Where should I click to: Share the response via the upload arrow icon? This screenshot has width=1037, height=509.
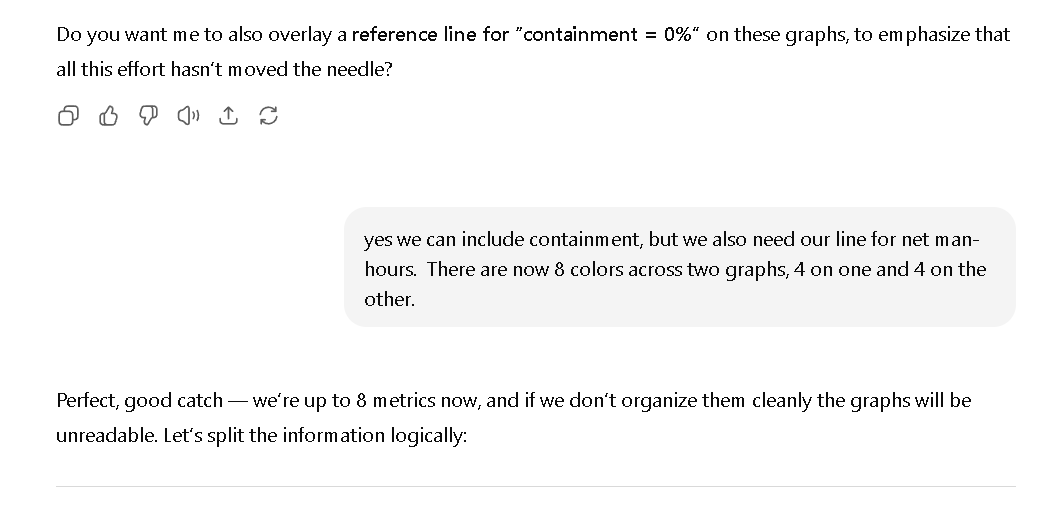(228, 116)
